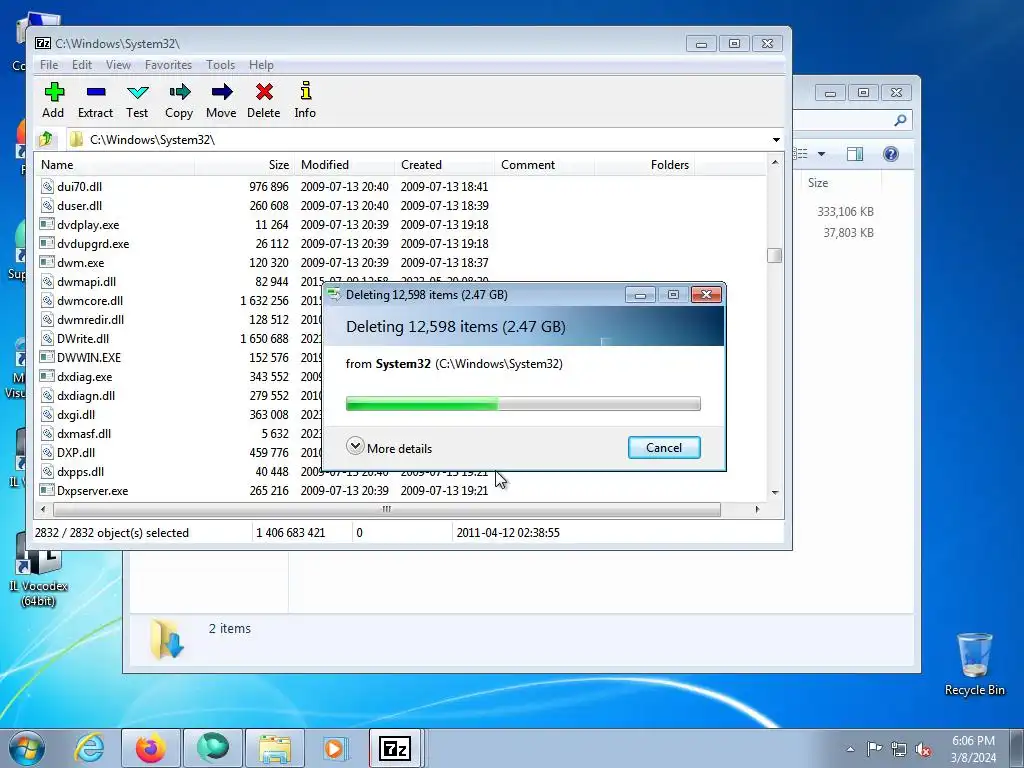
Task: Select dxmasf.dll in file list
Action: point(84,434)
